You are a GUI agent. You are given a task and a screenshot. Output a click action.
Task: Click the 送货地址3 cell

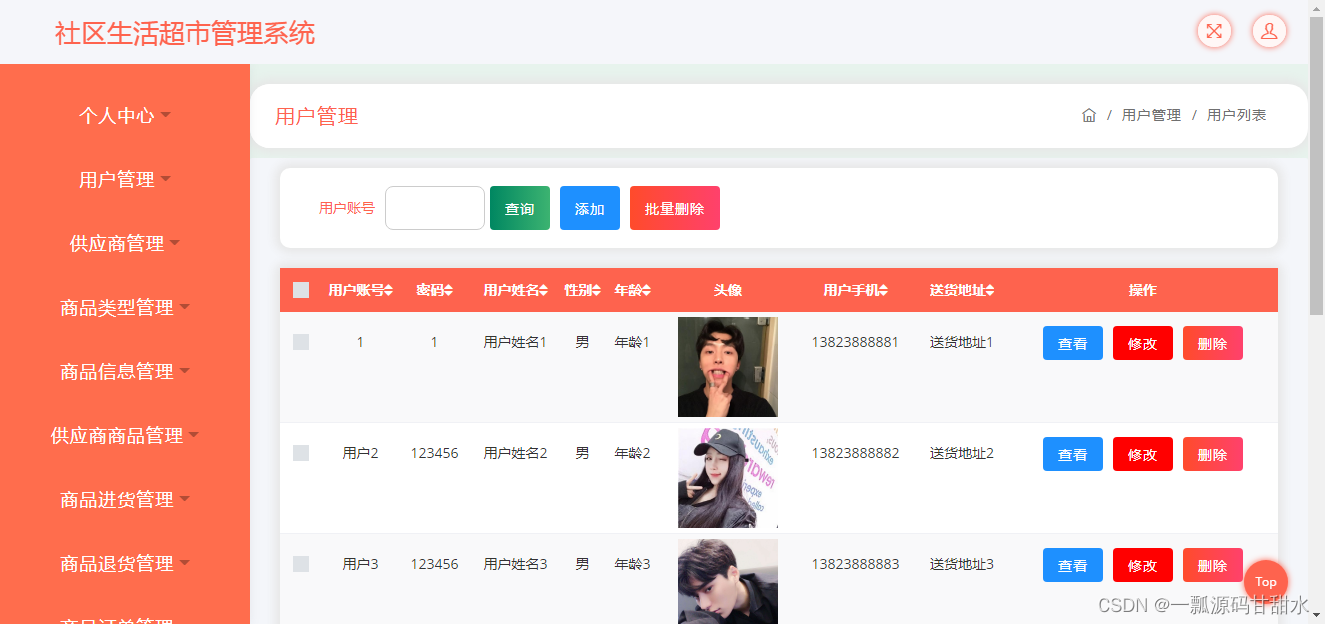point(961,564)
